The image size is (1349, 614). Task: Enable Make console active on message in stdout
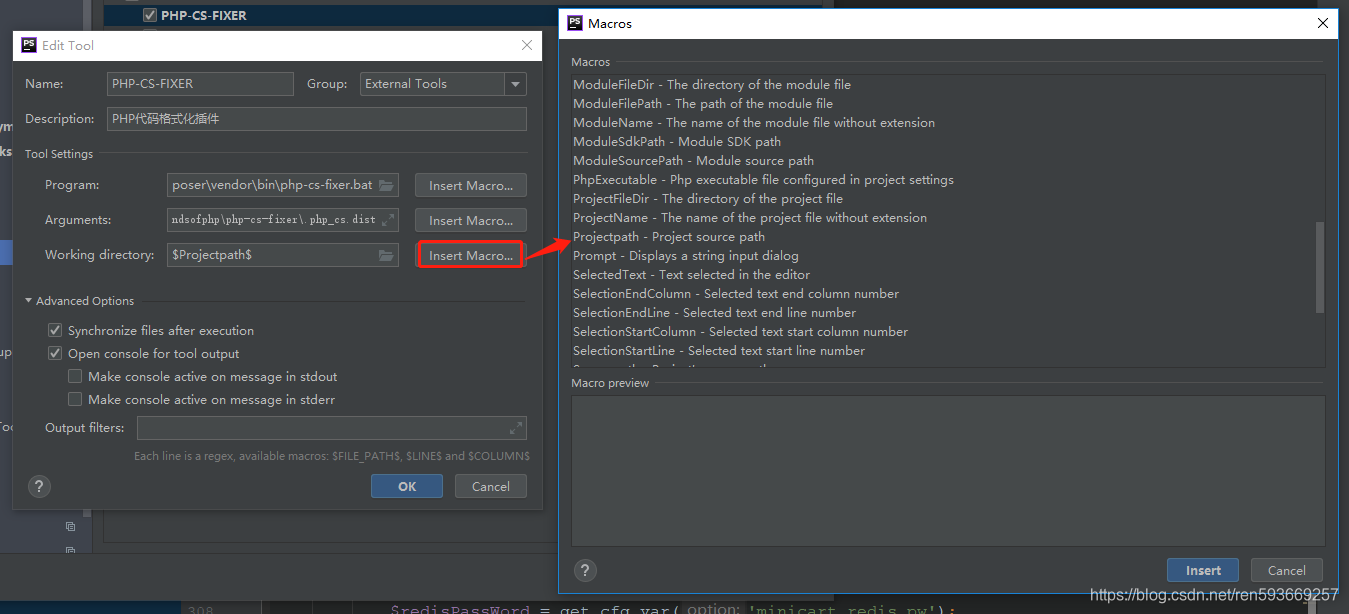pyautogui.click(x=75, y=375)
